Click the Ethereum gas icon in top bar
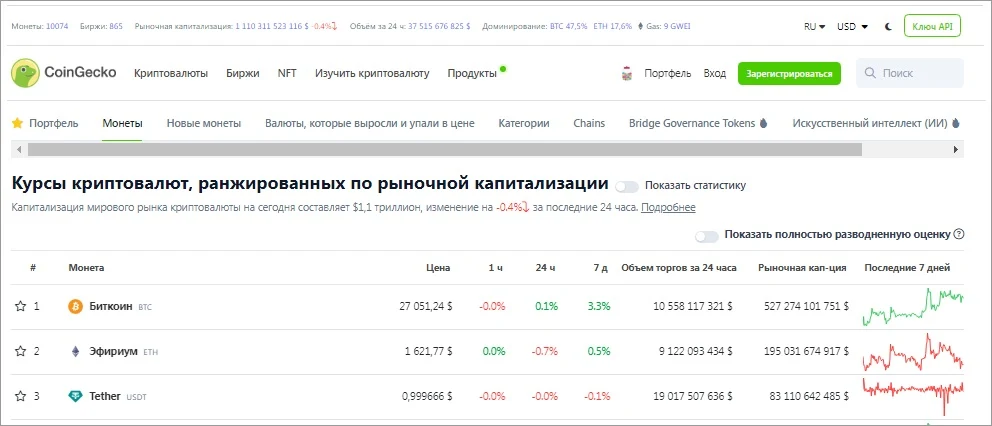Image resolution: width=992 pixels, height=426 pixels. pos(640,27)
